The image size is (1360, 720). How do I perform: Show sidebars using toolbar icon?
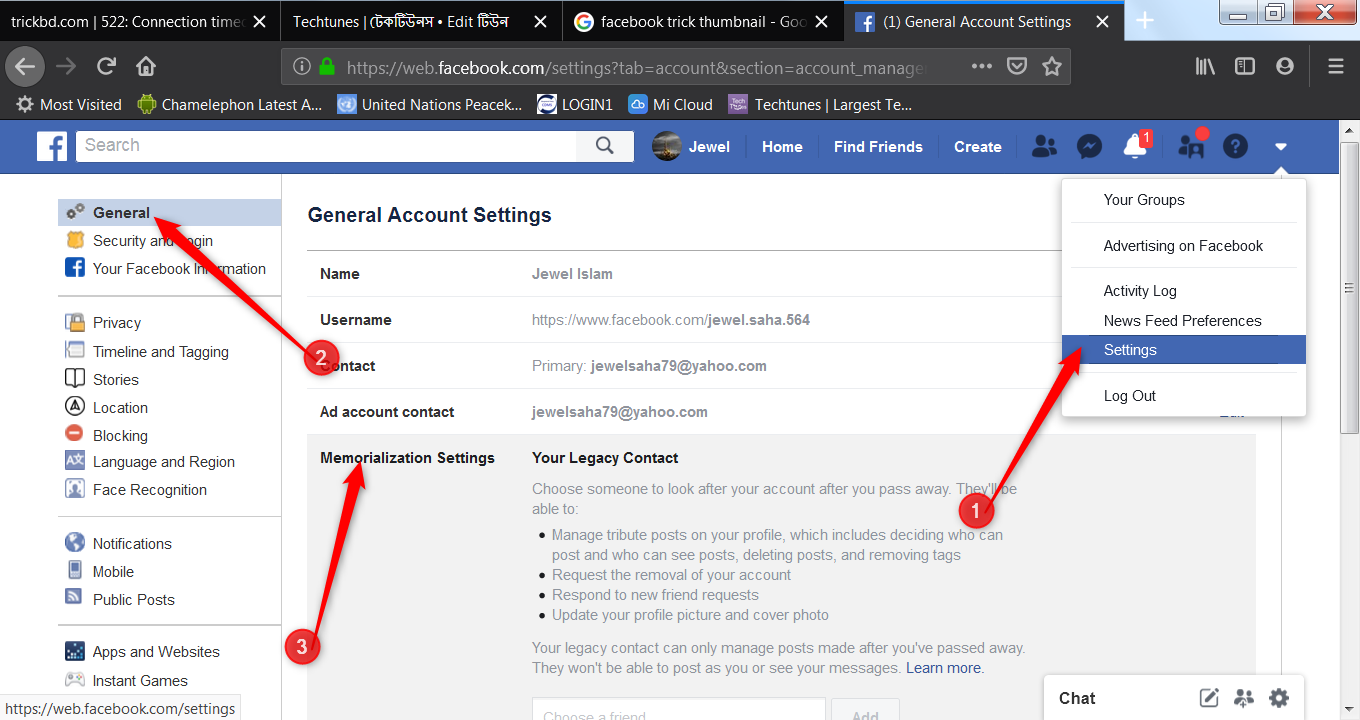(x=1245, y=66)
